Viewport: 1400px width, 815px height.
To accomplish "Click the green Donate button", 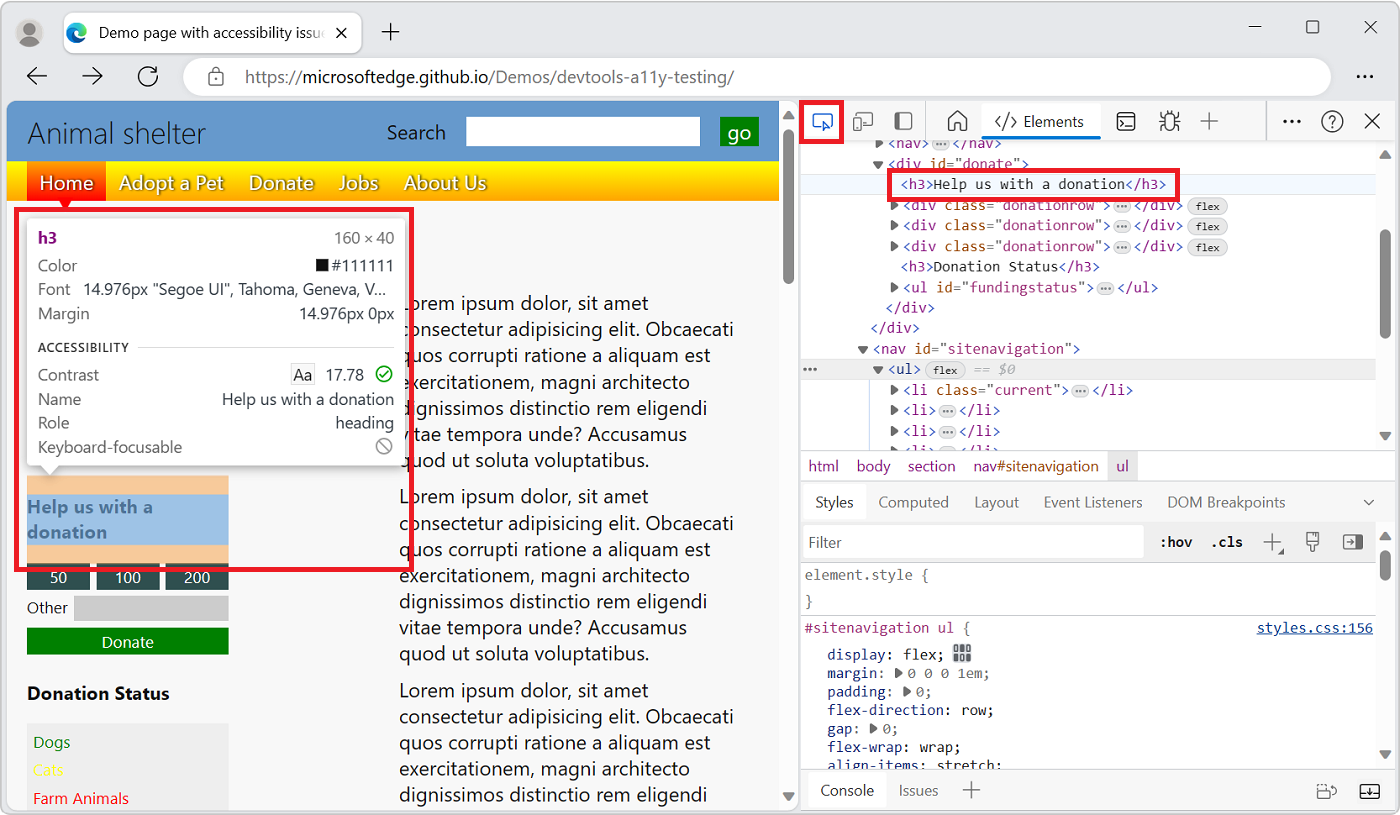I will 128,642.
